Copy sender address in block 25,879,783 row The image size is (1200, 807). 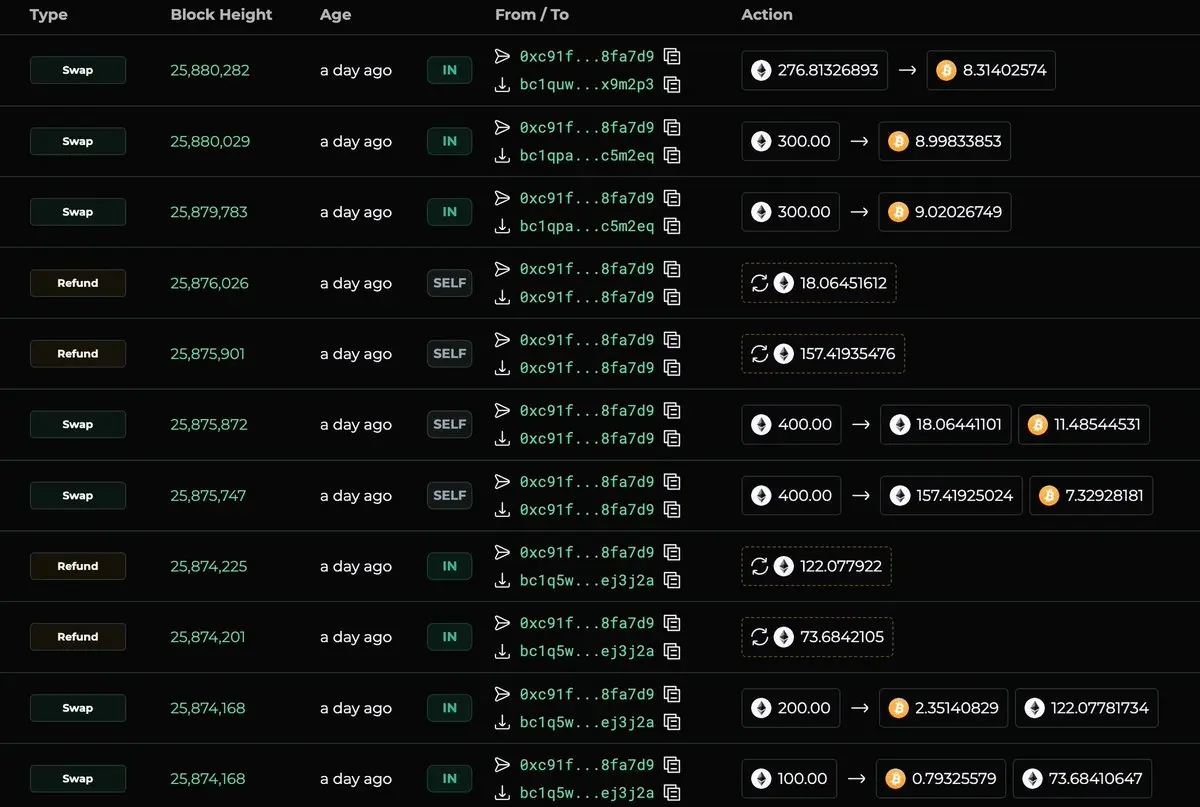pyautogui.click(x=672, y=198)
